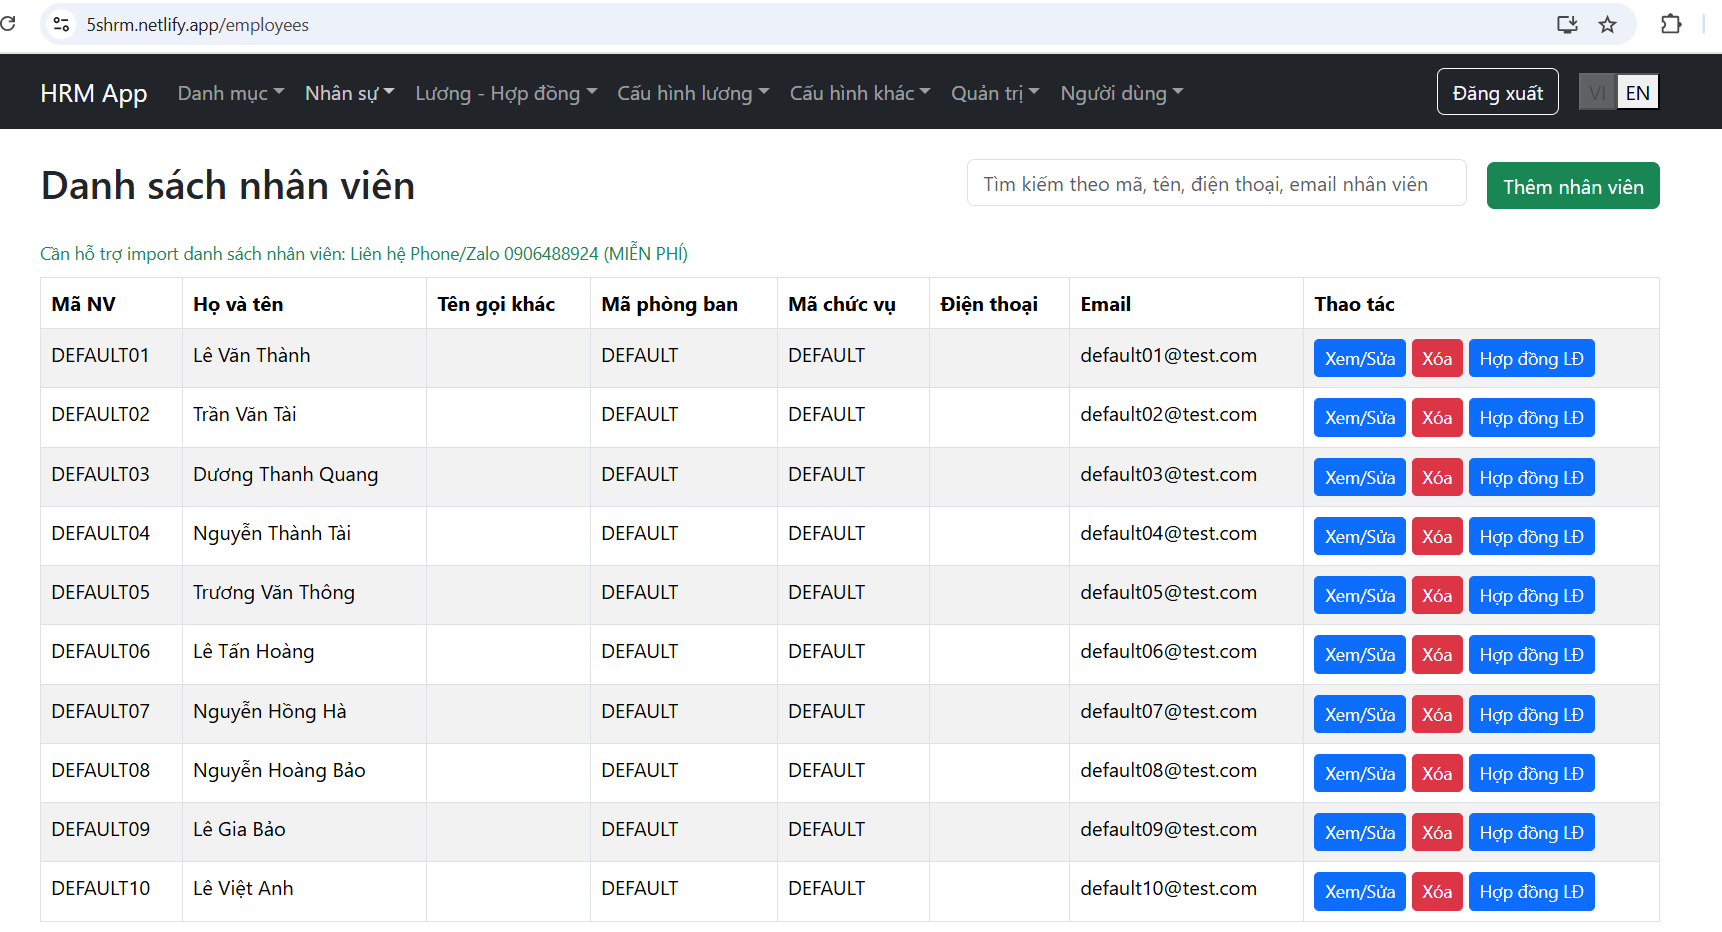Click Xem/Sửa for Nguyễn Thành Tài

[x=1359, y=536]
